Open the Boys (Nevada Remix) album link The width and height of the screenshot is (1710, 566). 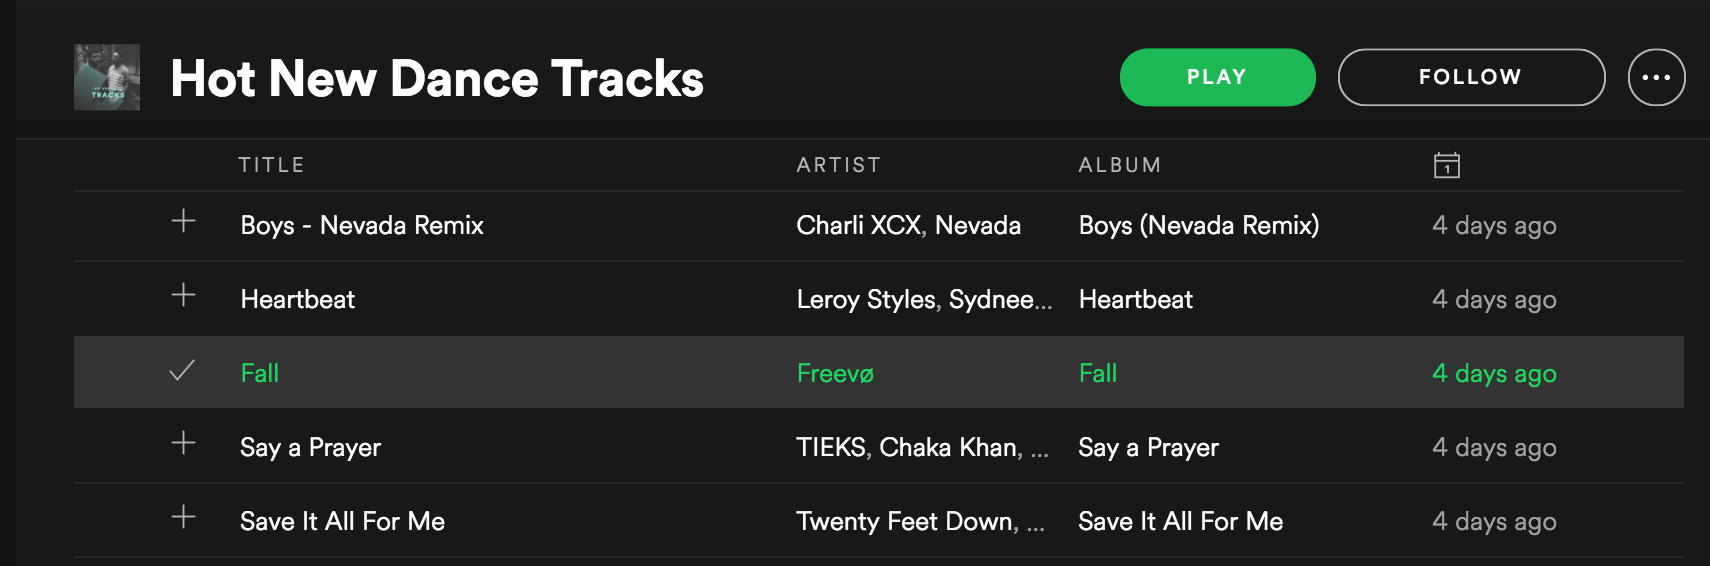[x=1198, y=225]
